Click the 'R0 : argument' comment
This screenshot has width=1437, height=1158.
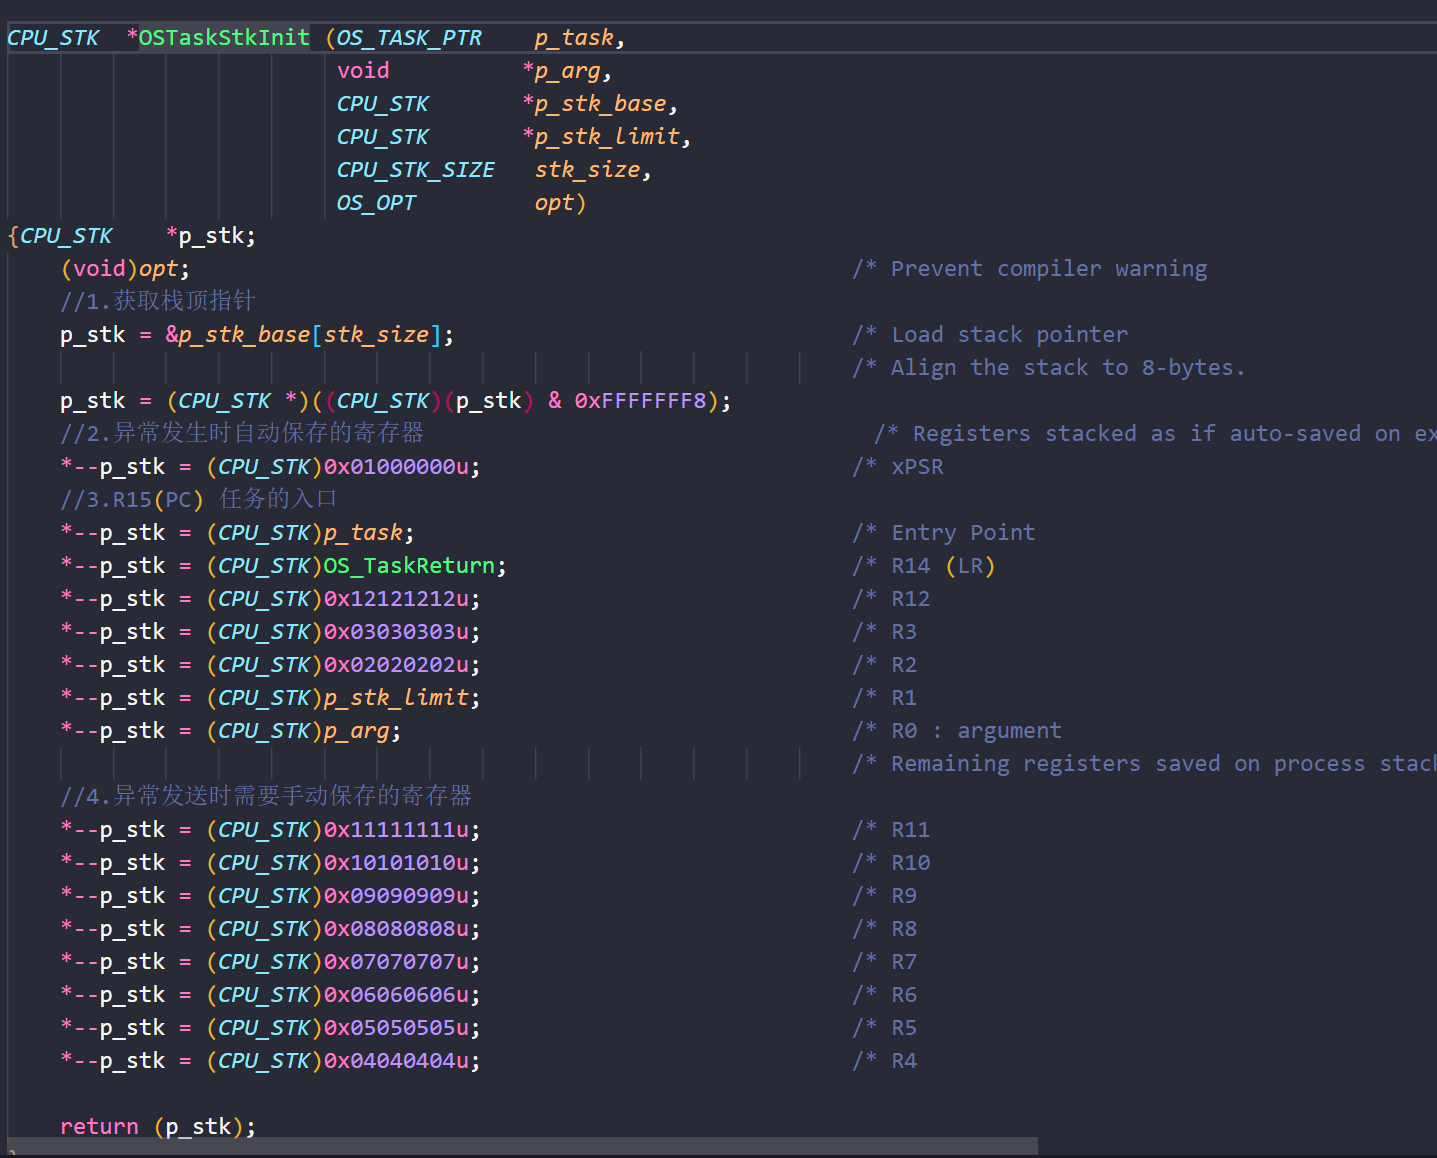[x=957, y=731]
